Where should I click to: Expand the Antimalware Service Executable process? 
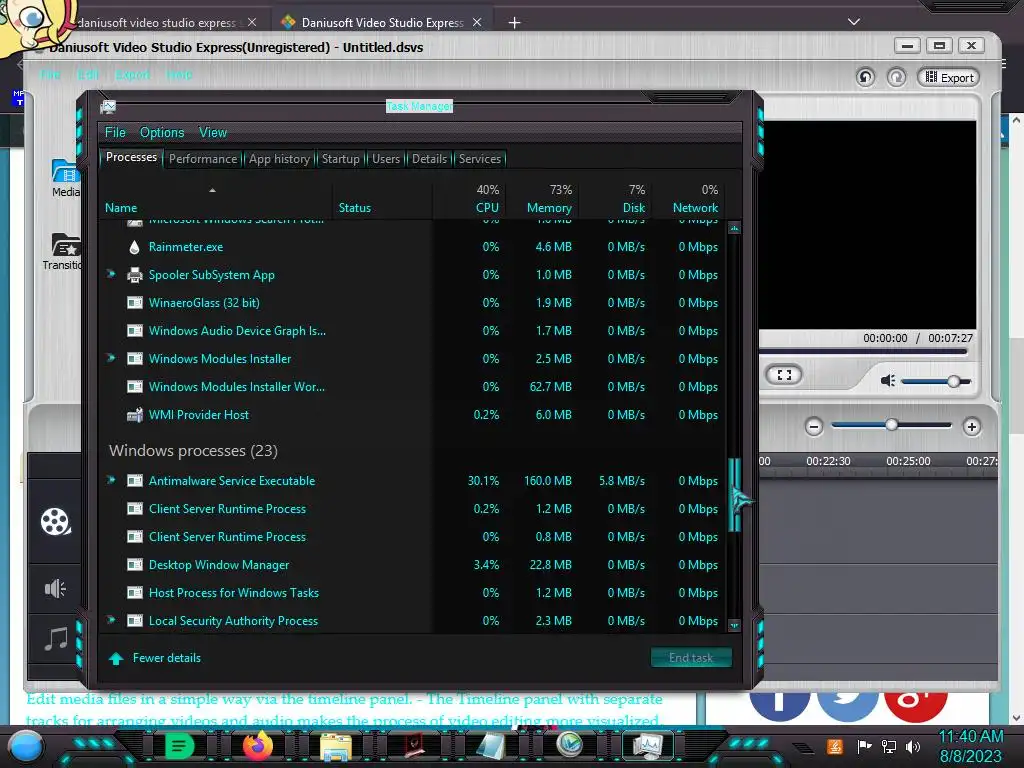[111, 480]
